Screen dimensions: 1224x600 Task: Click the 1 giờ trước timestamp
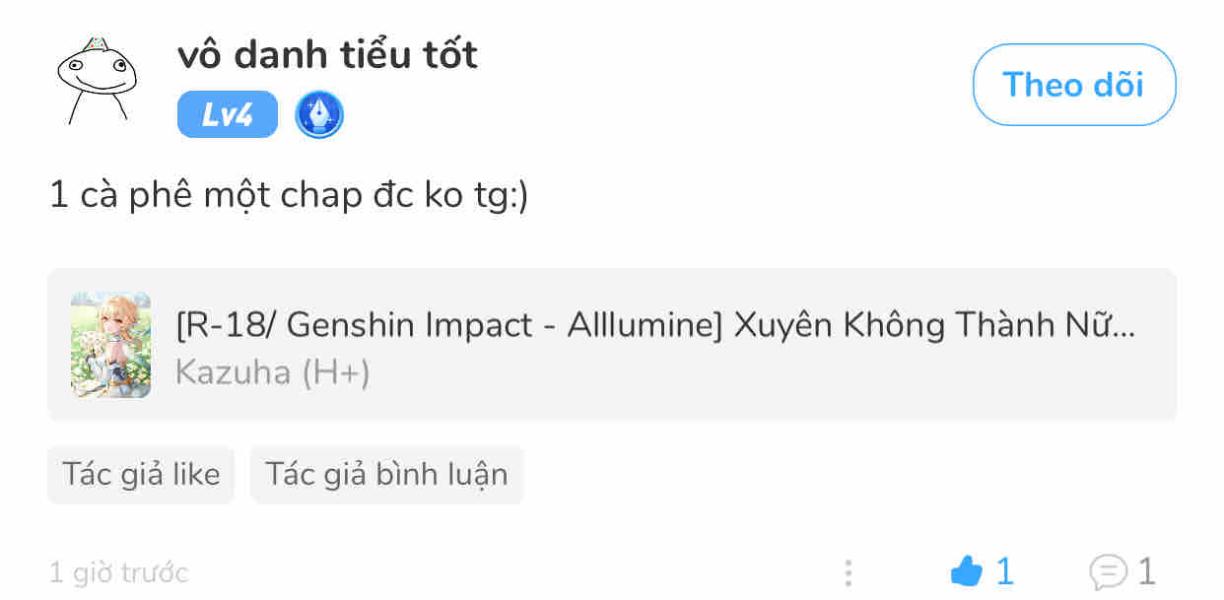click(118, 573)
